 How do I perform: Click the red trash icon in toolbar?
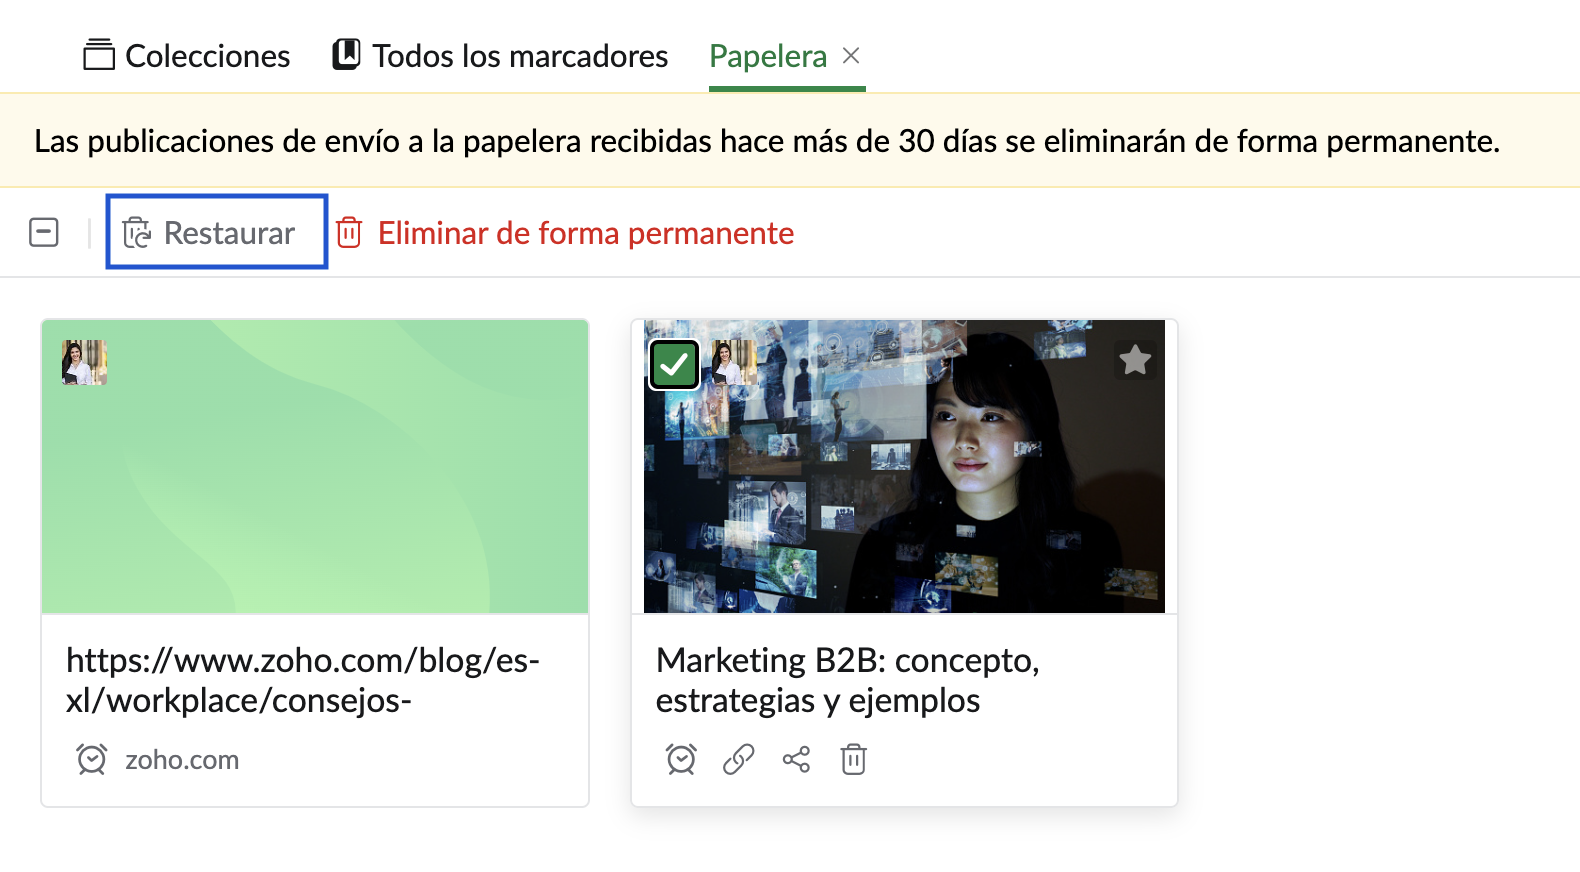point(349,233)
